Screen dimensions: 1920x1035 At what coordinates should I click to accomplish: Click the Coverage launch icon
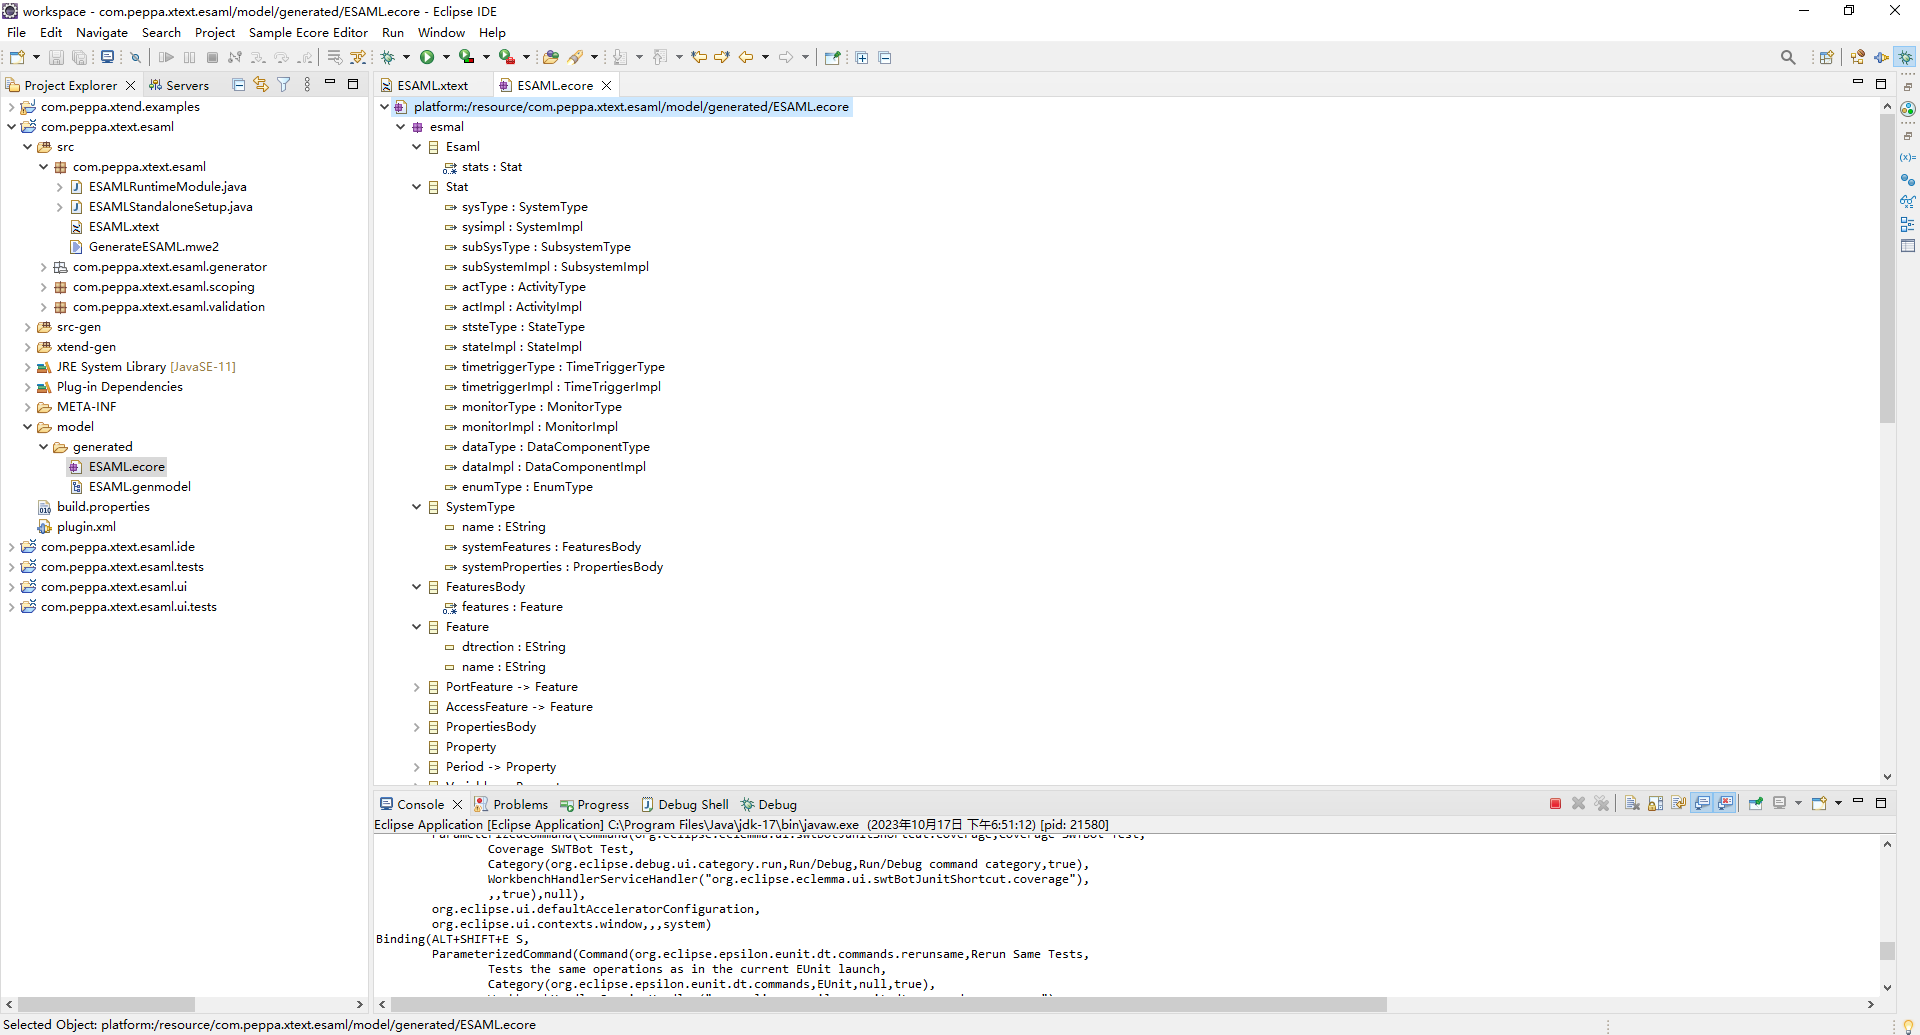tap(466, 57)
